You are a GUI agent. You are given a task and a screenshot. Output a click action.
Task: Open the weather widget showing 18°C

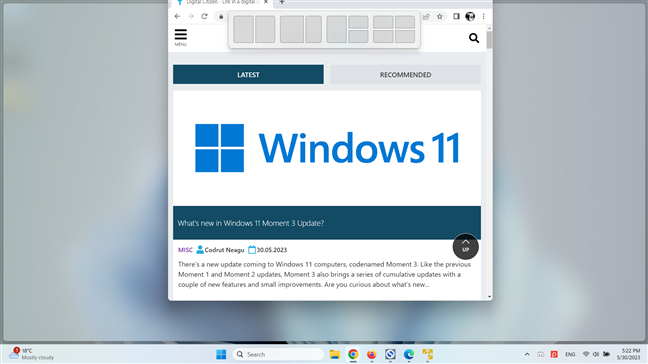click(x=32, y=354)
